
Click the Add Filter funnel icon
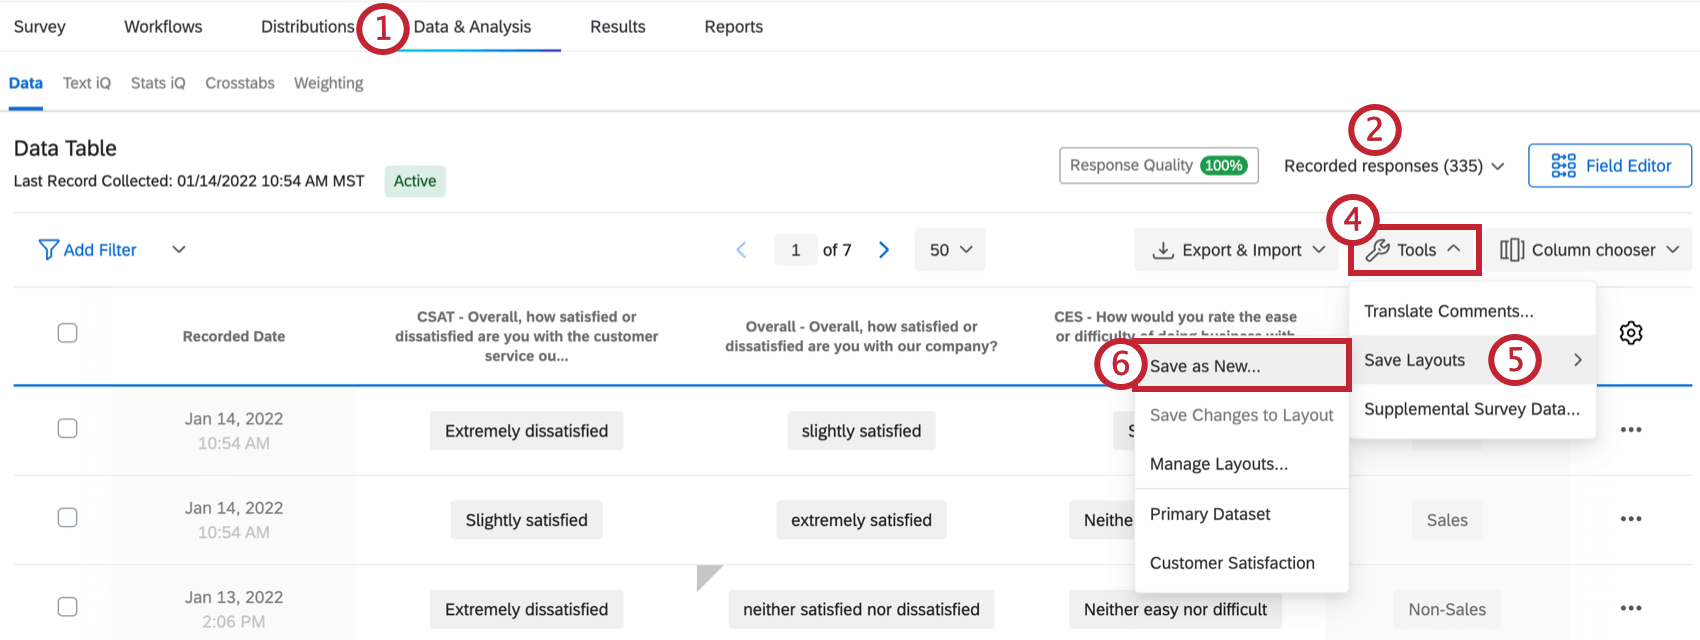click(48, 250)
